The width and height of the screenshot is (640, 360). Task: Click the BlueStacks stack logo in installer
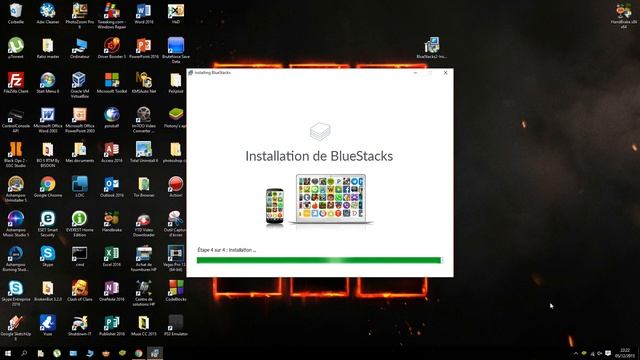pos(320,131)
